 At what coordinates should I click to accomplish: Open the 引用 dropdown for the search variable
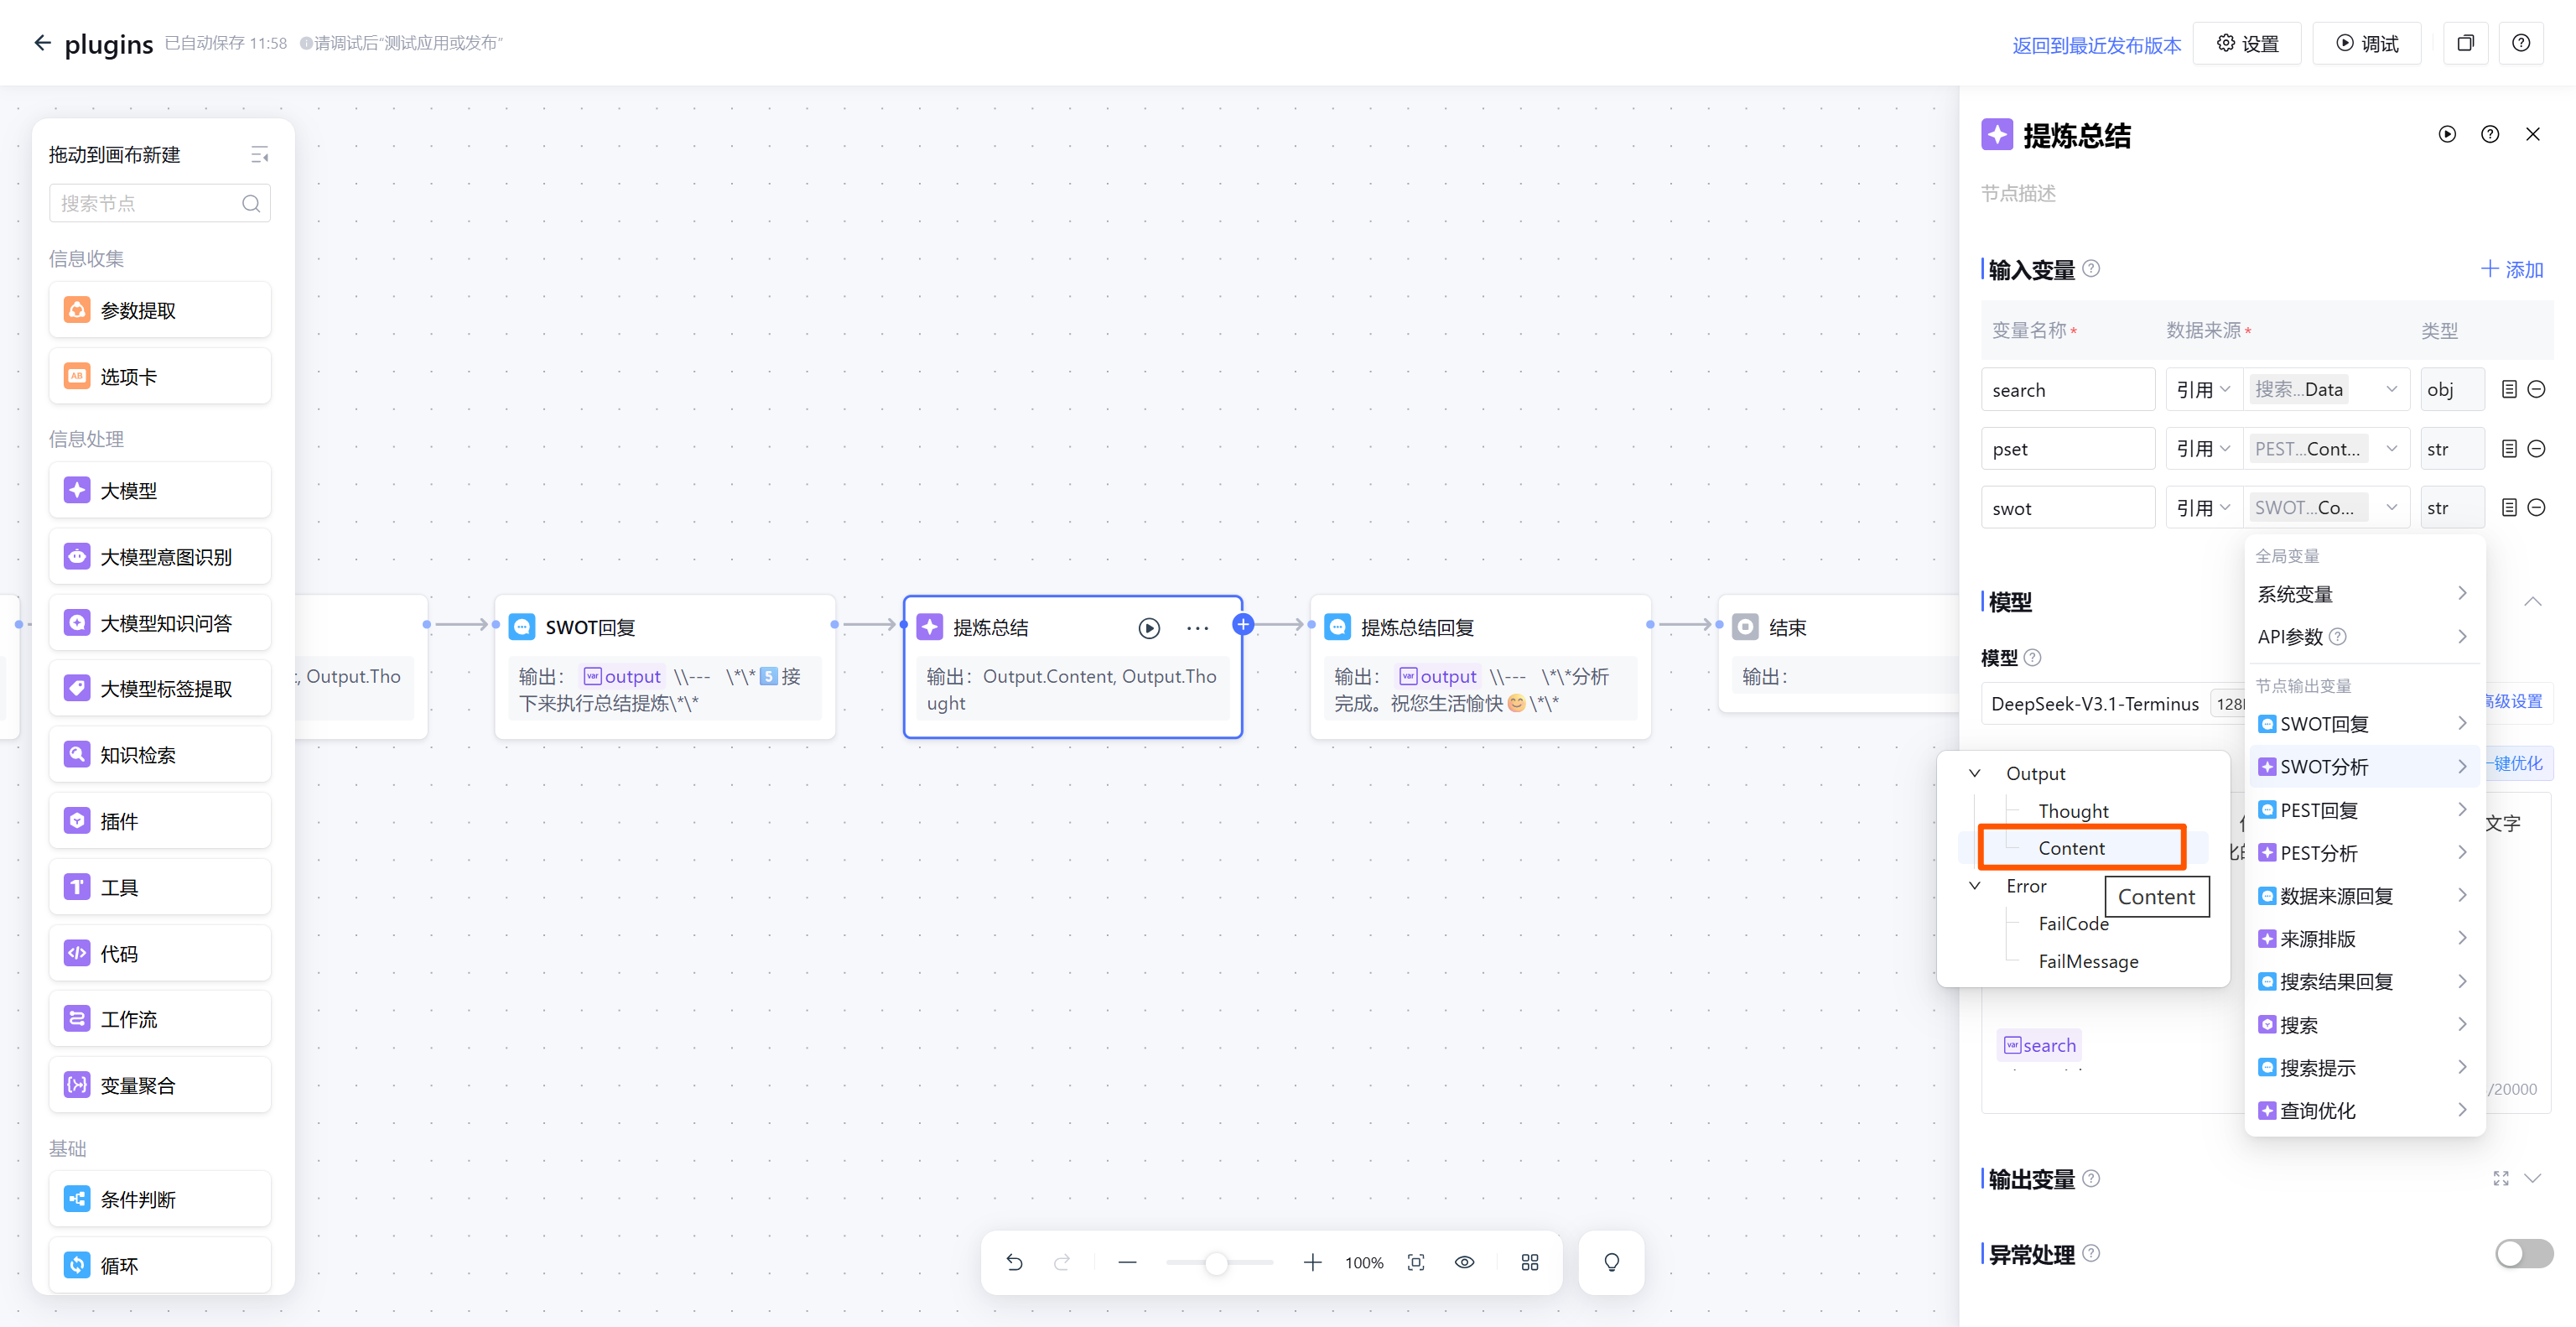pos(2203,390)
